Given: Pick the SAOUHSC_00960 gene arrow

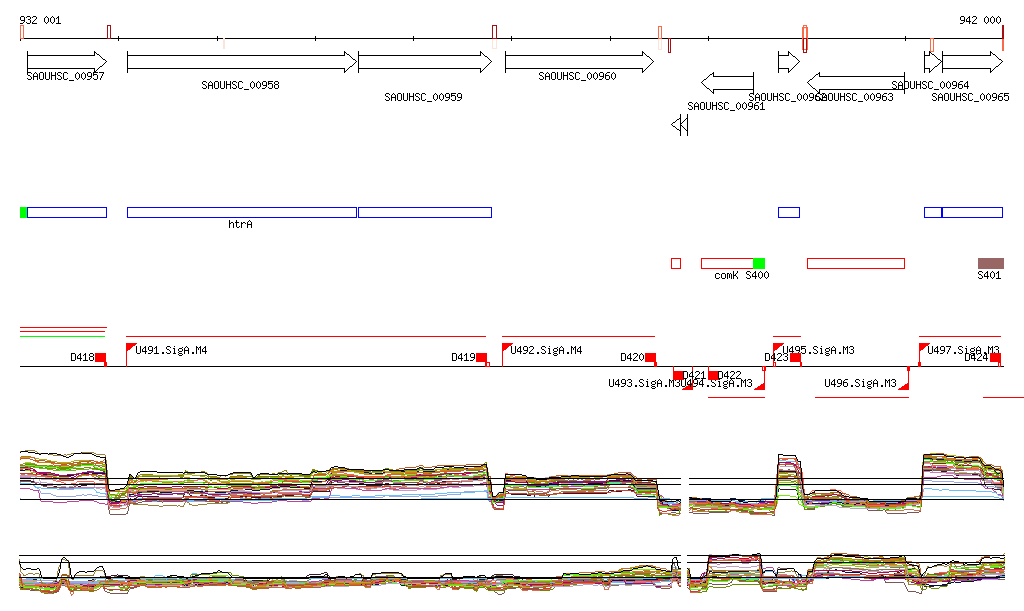Looking at the screenshot, I should 579,62.
